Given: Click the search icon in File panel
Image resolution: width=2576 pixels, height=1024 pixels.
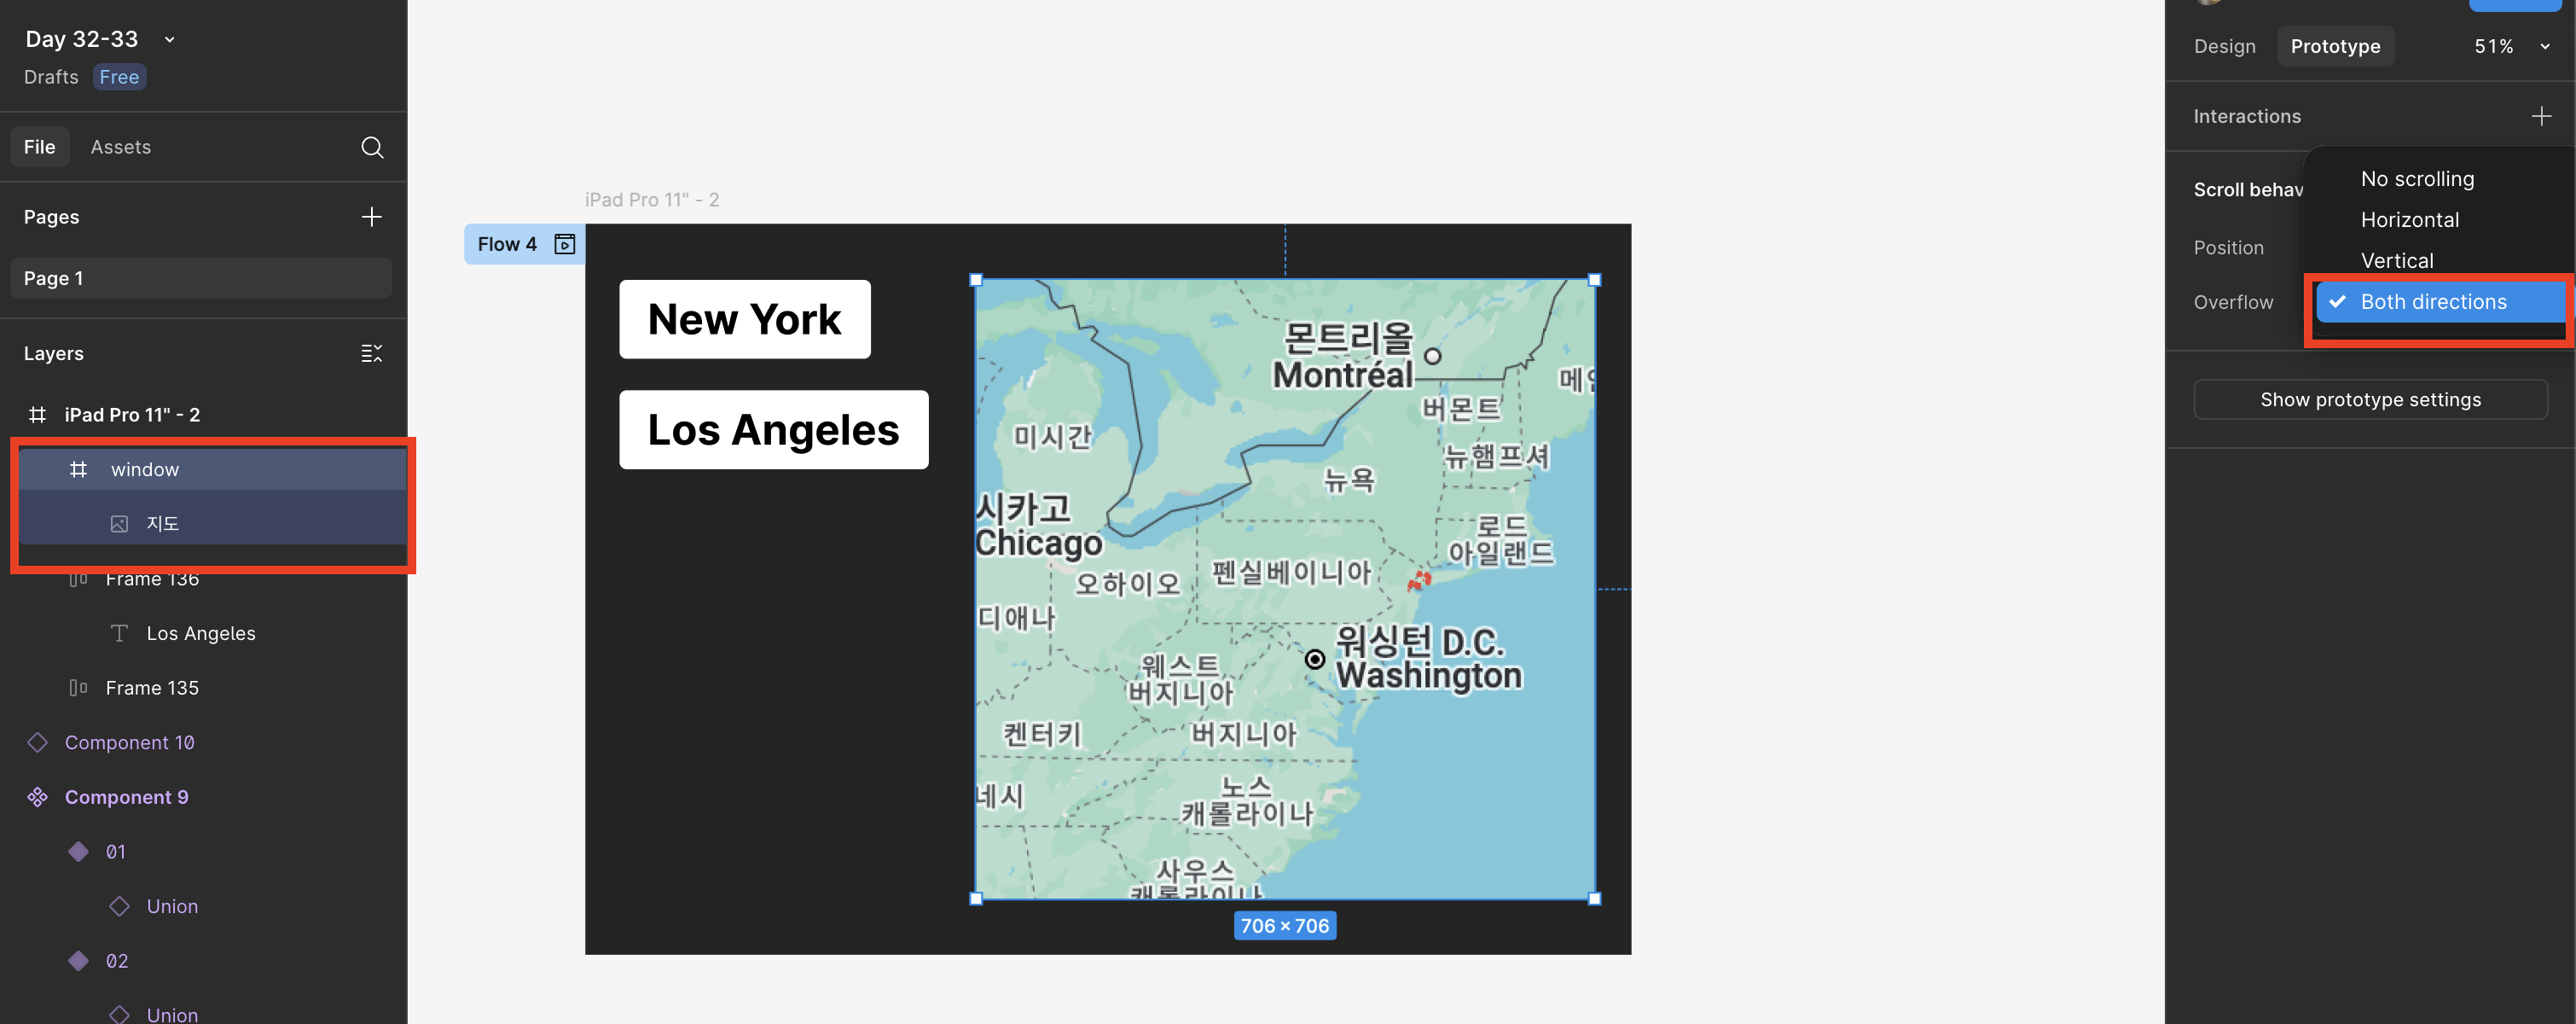Looking at the screenshot, I should [372, 147].
